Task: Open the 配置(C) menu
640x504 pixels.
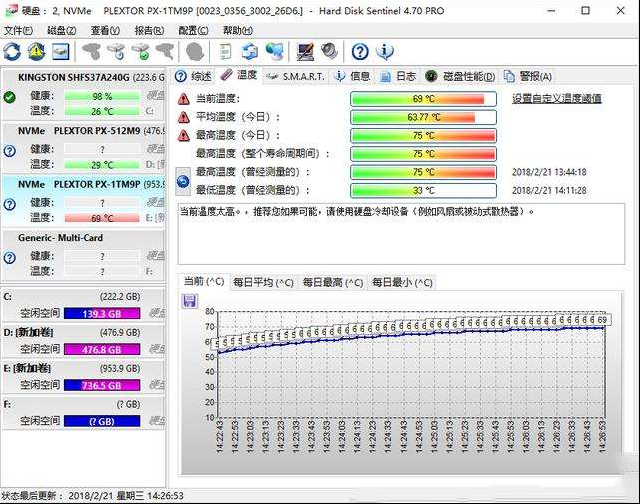Action: pos(193,30)
